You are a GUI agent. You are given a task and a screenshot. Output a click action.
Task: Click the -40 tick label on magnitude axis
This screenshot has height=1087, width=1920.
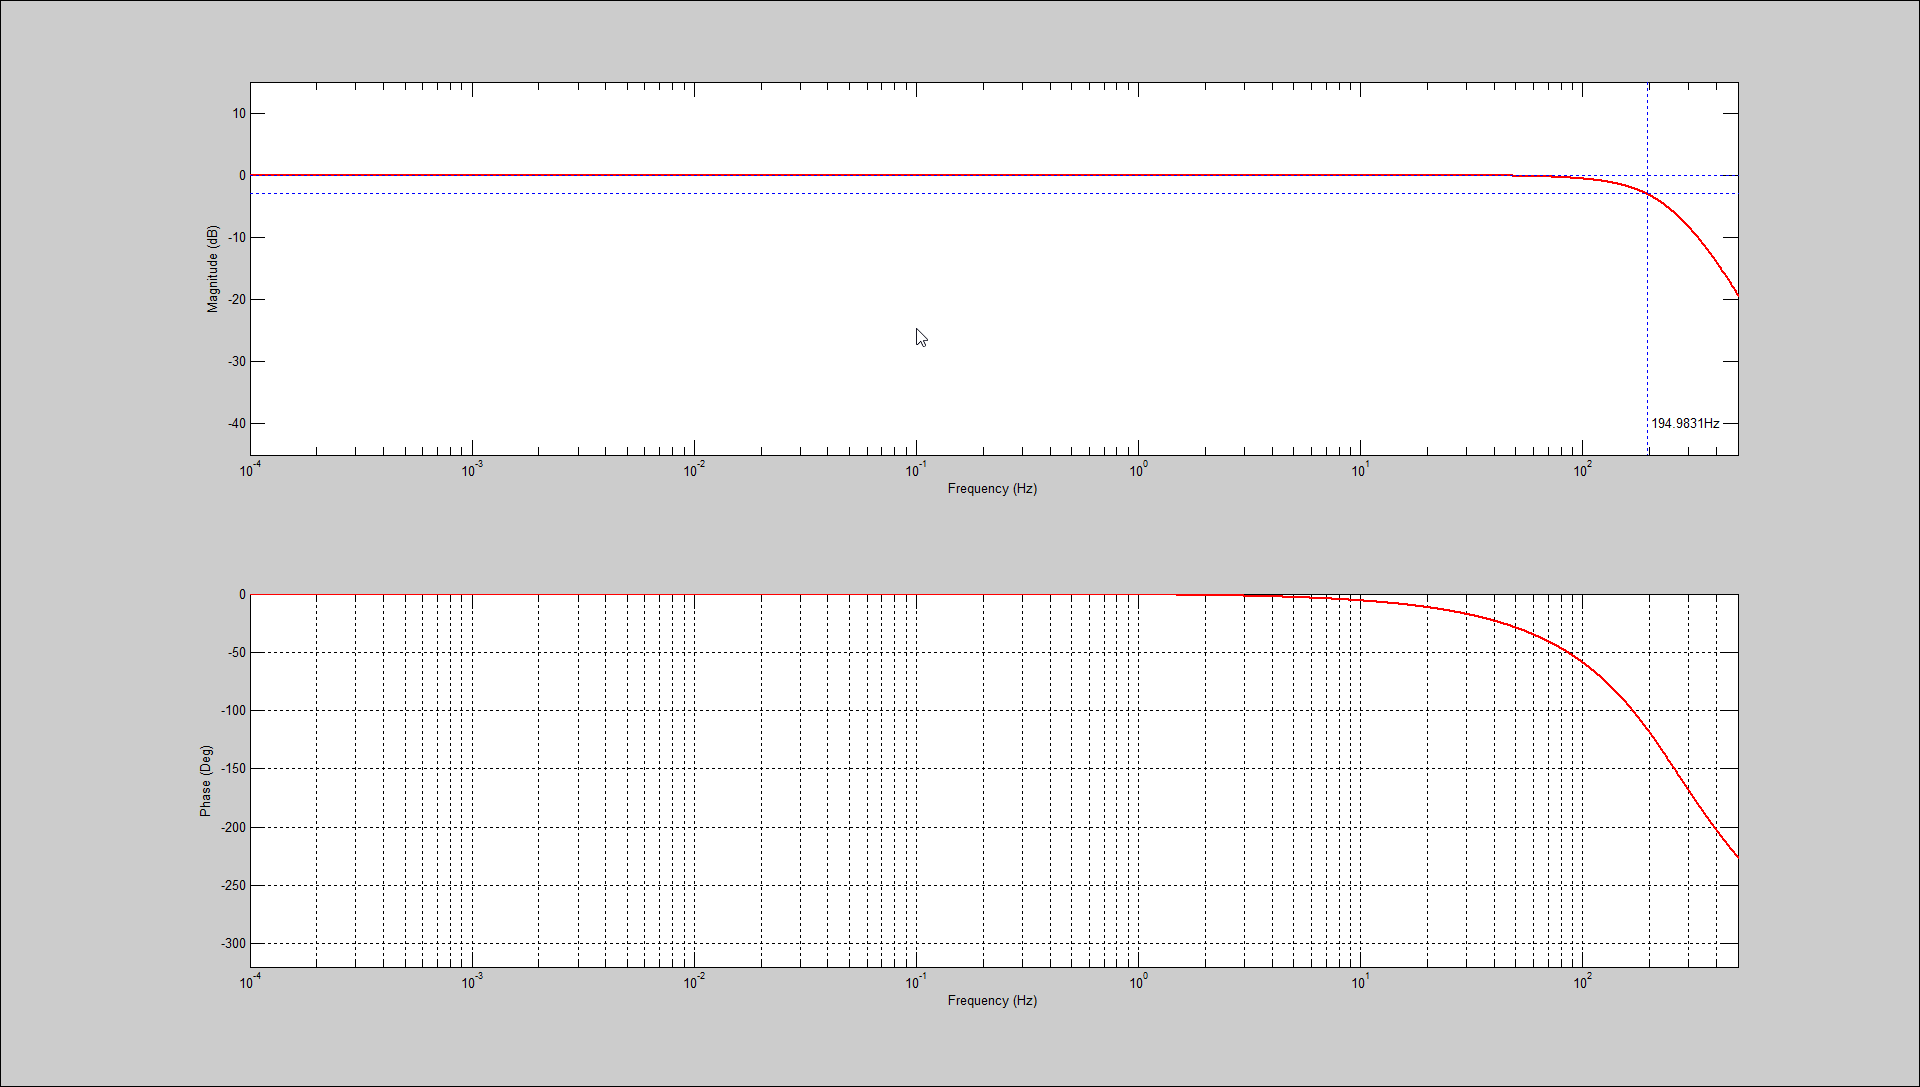[x=237, y=424]
